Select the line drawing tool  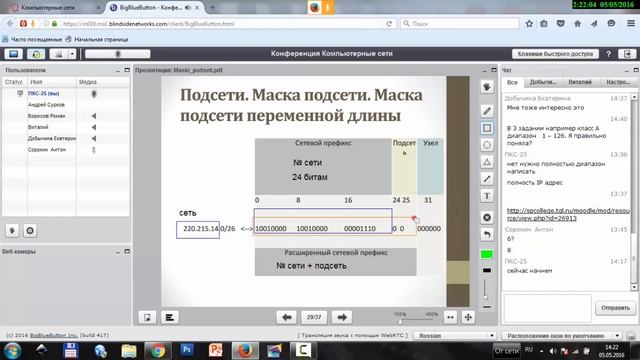(x=487, y=179)
